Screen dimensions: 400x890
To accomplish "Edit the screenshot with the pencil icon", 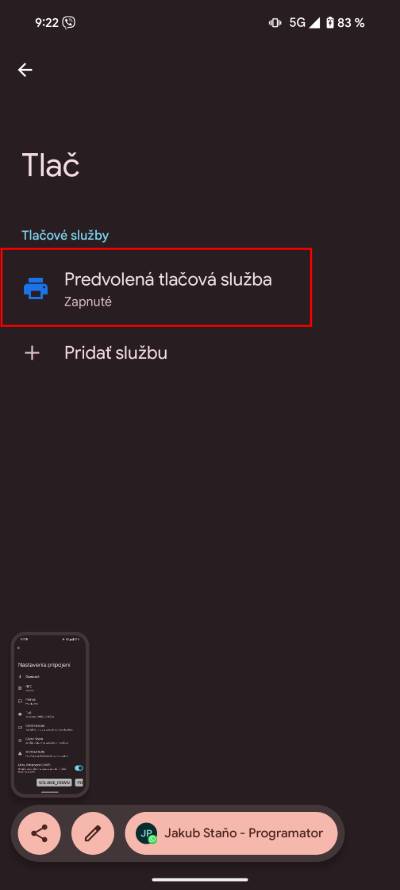I will coord(92,833).
